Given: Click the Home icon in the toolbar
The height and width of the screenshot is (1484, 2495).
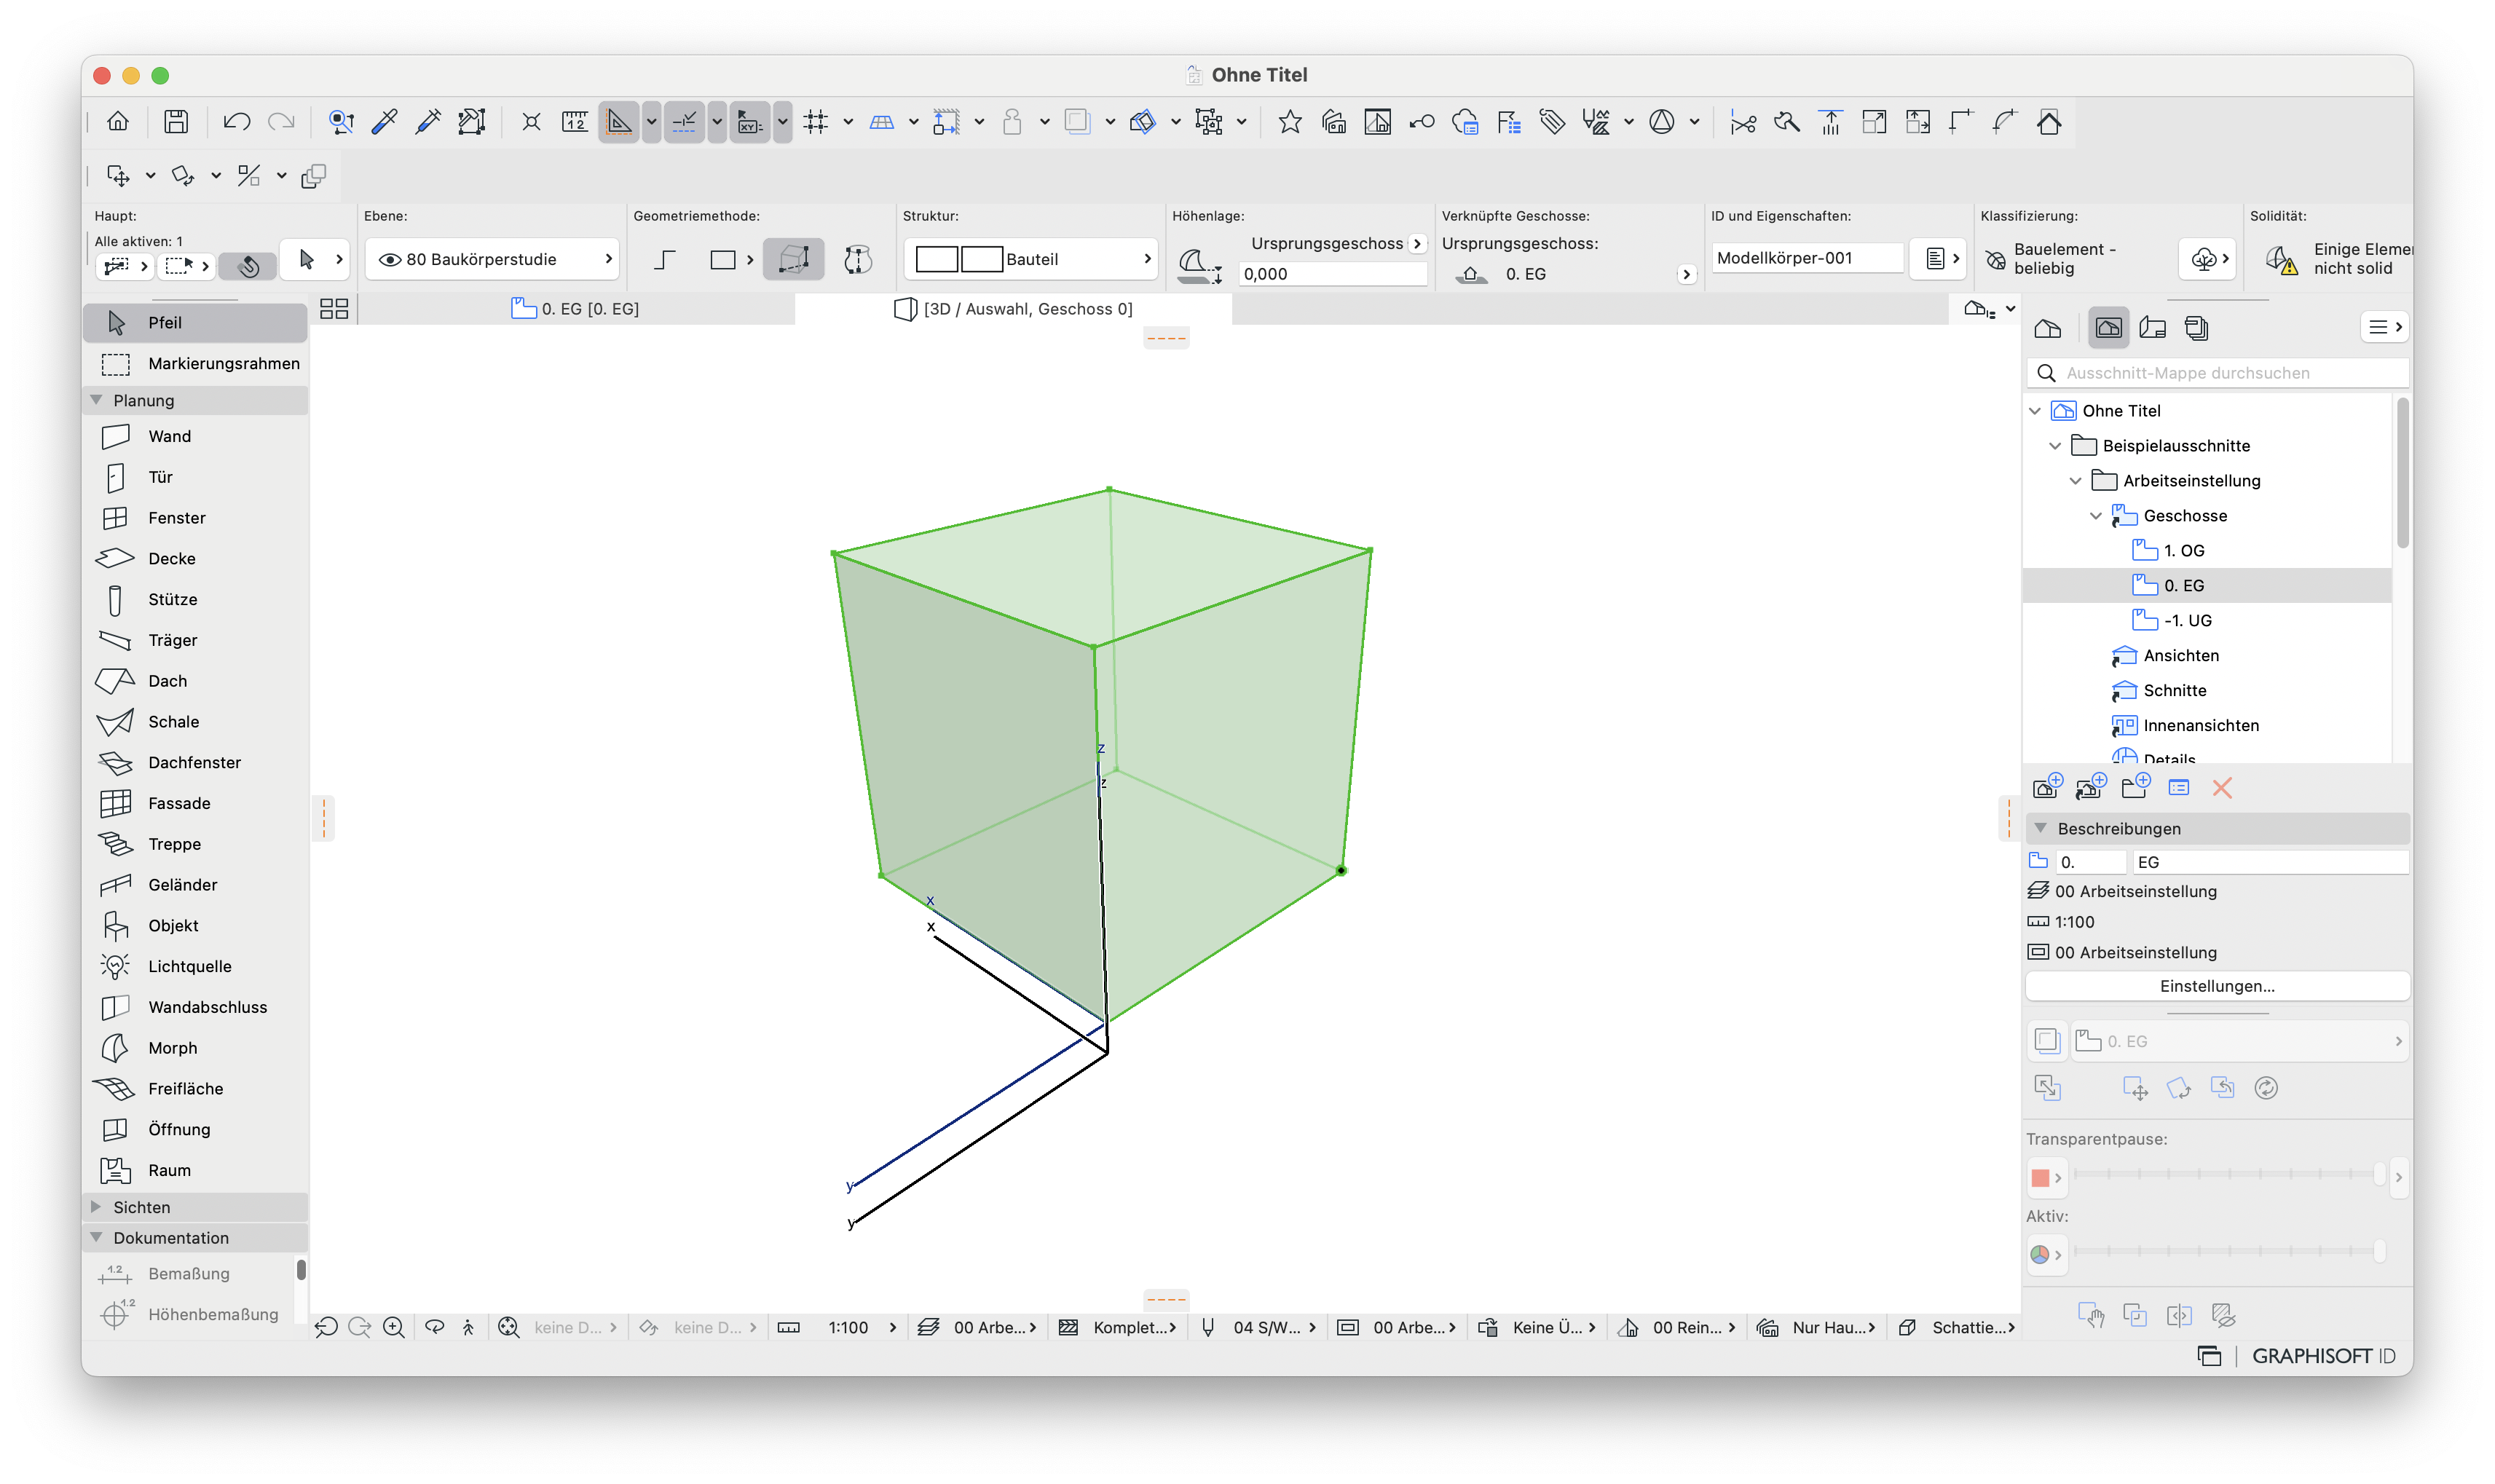Looking at the screenshot, I should pos(118,122).
